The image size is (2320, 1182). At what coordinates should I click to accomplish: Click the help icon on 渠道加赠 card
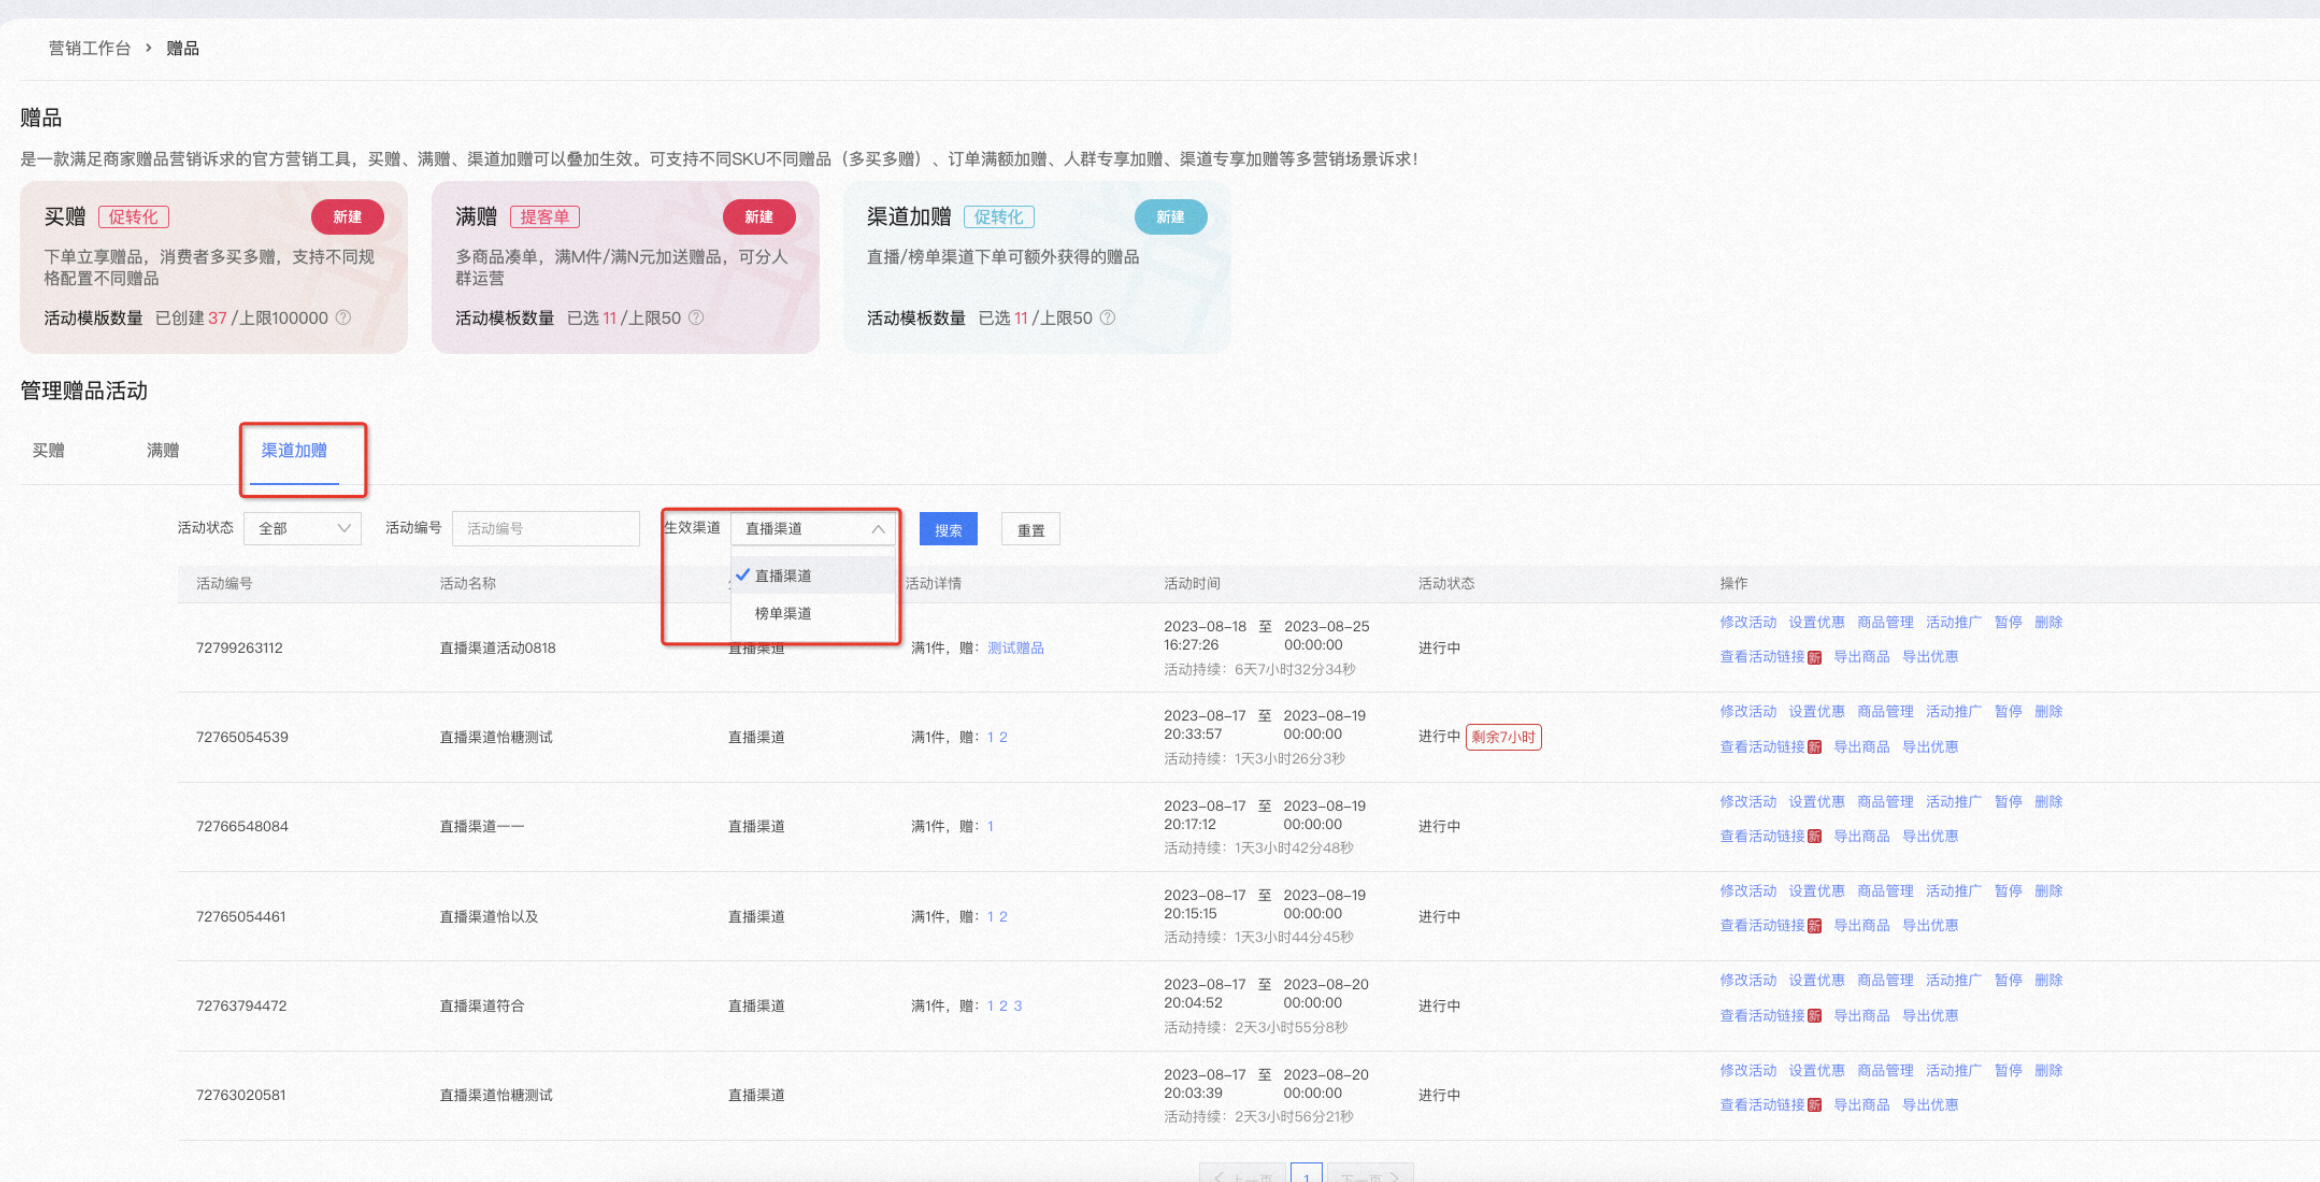coord(1107,317)
